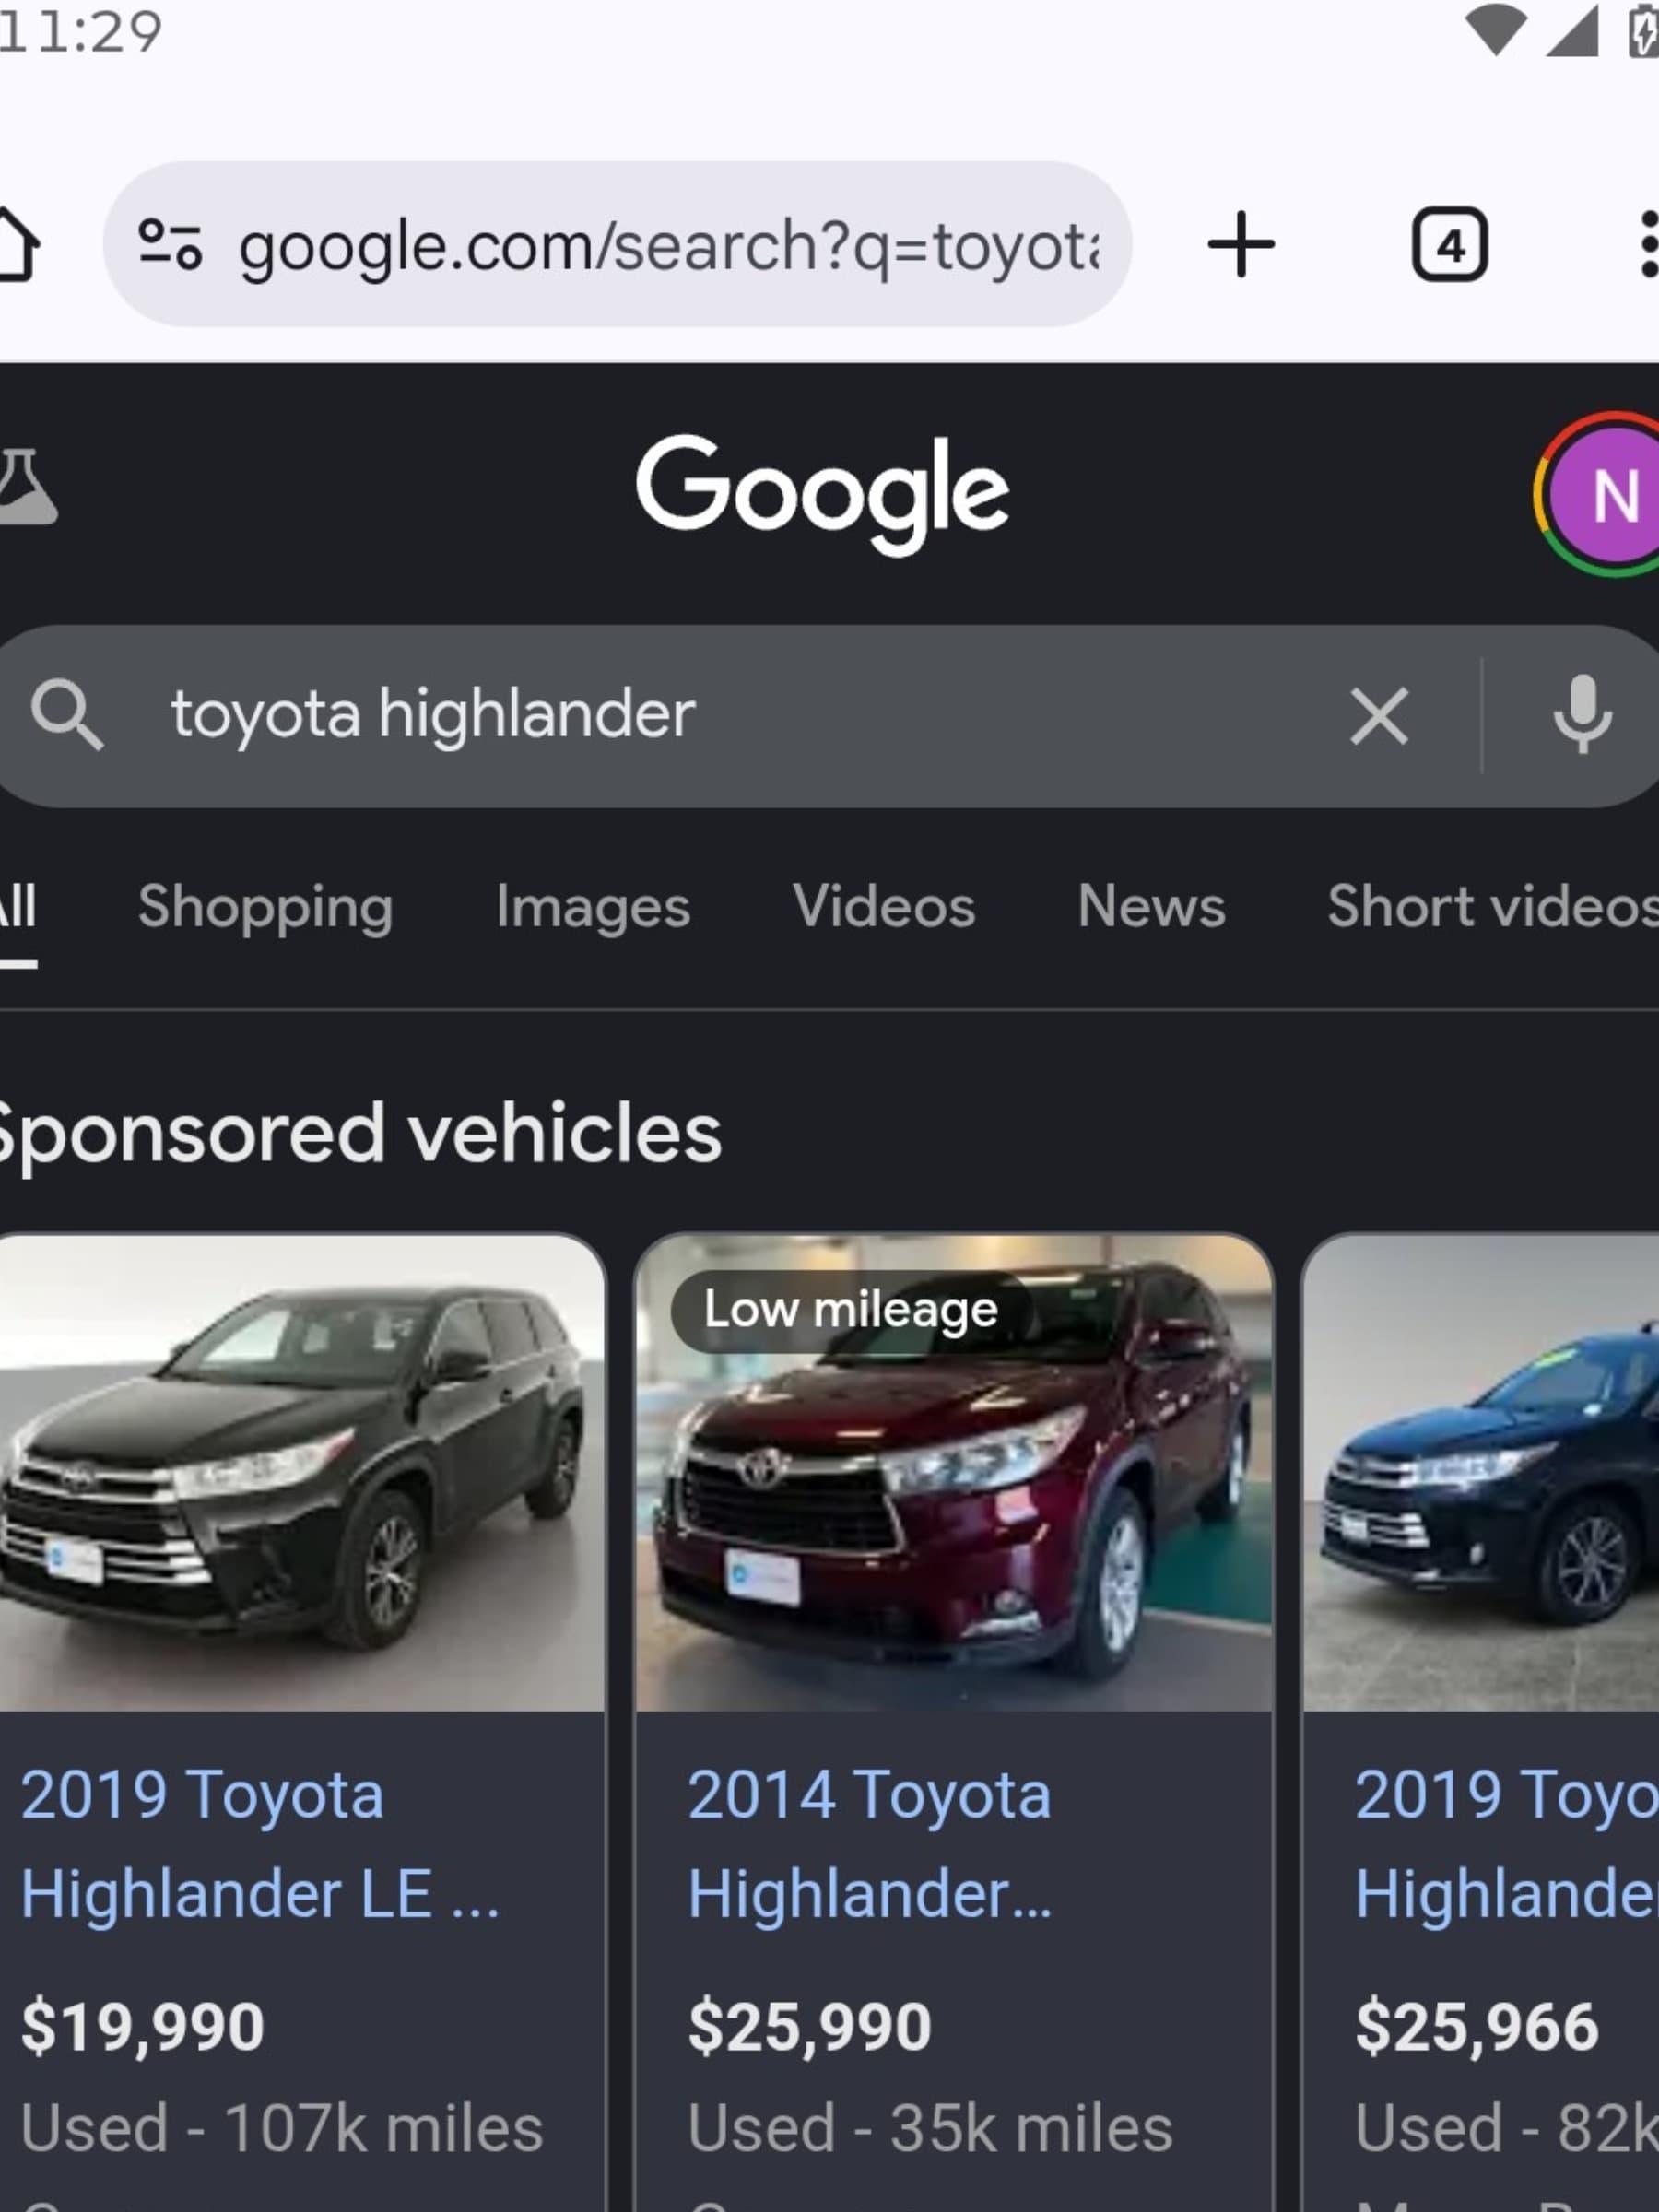Open Chrome three-dot overflow menu

1645,245
